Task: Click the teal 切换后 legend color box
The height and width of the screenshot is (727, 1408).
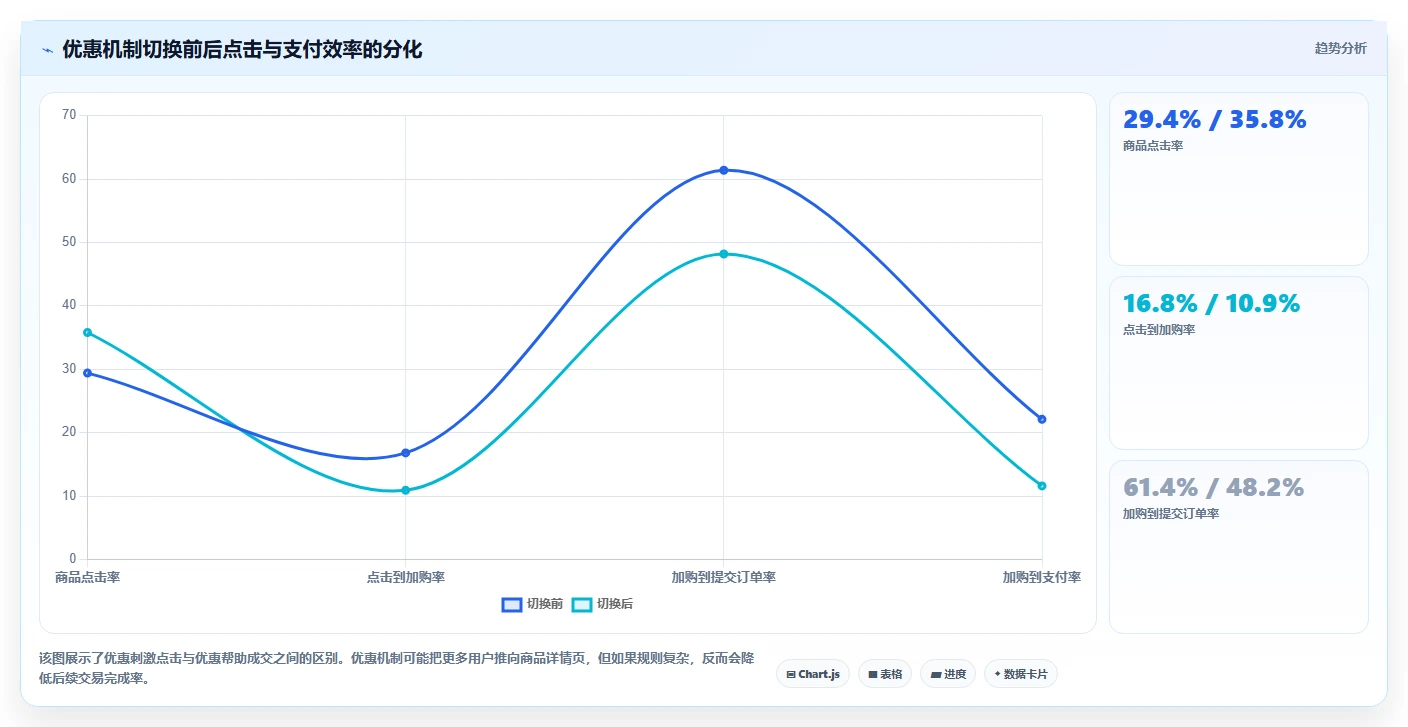Action: coord(582,604)
